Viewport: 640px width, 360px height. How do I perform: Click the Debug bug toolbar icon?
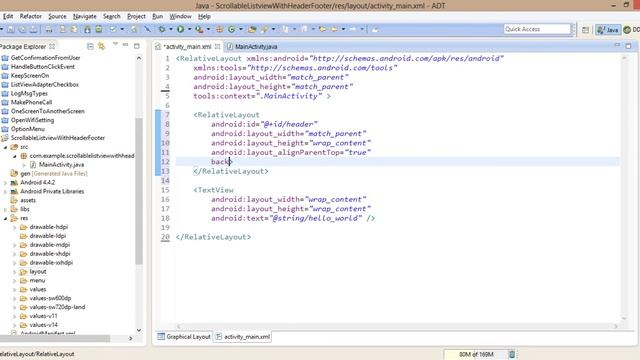point(162,29)
